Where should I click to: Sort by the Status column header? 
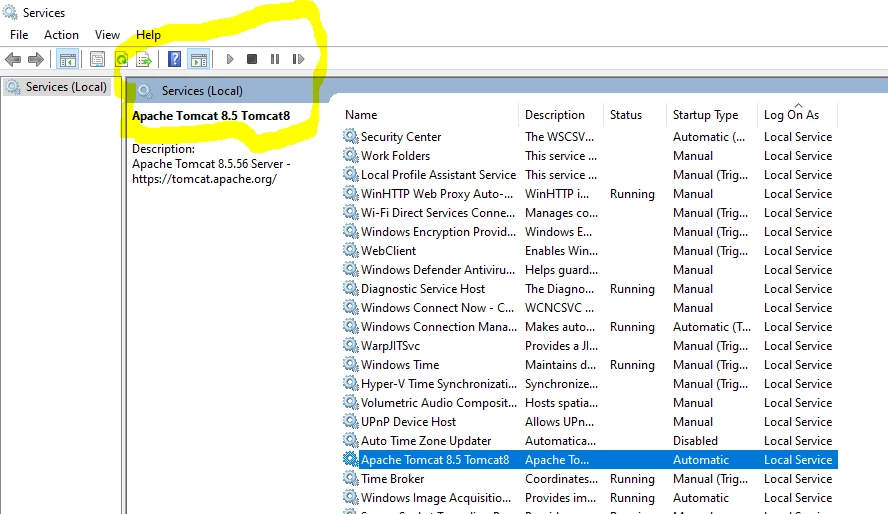point(626,115)
